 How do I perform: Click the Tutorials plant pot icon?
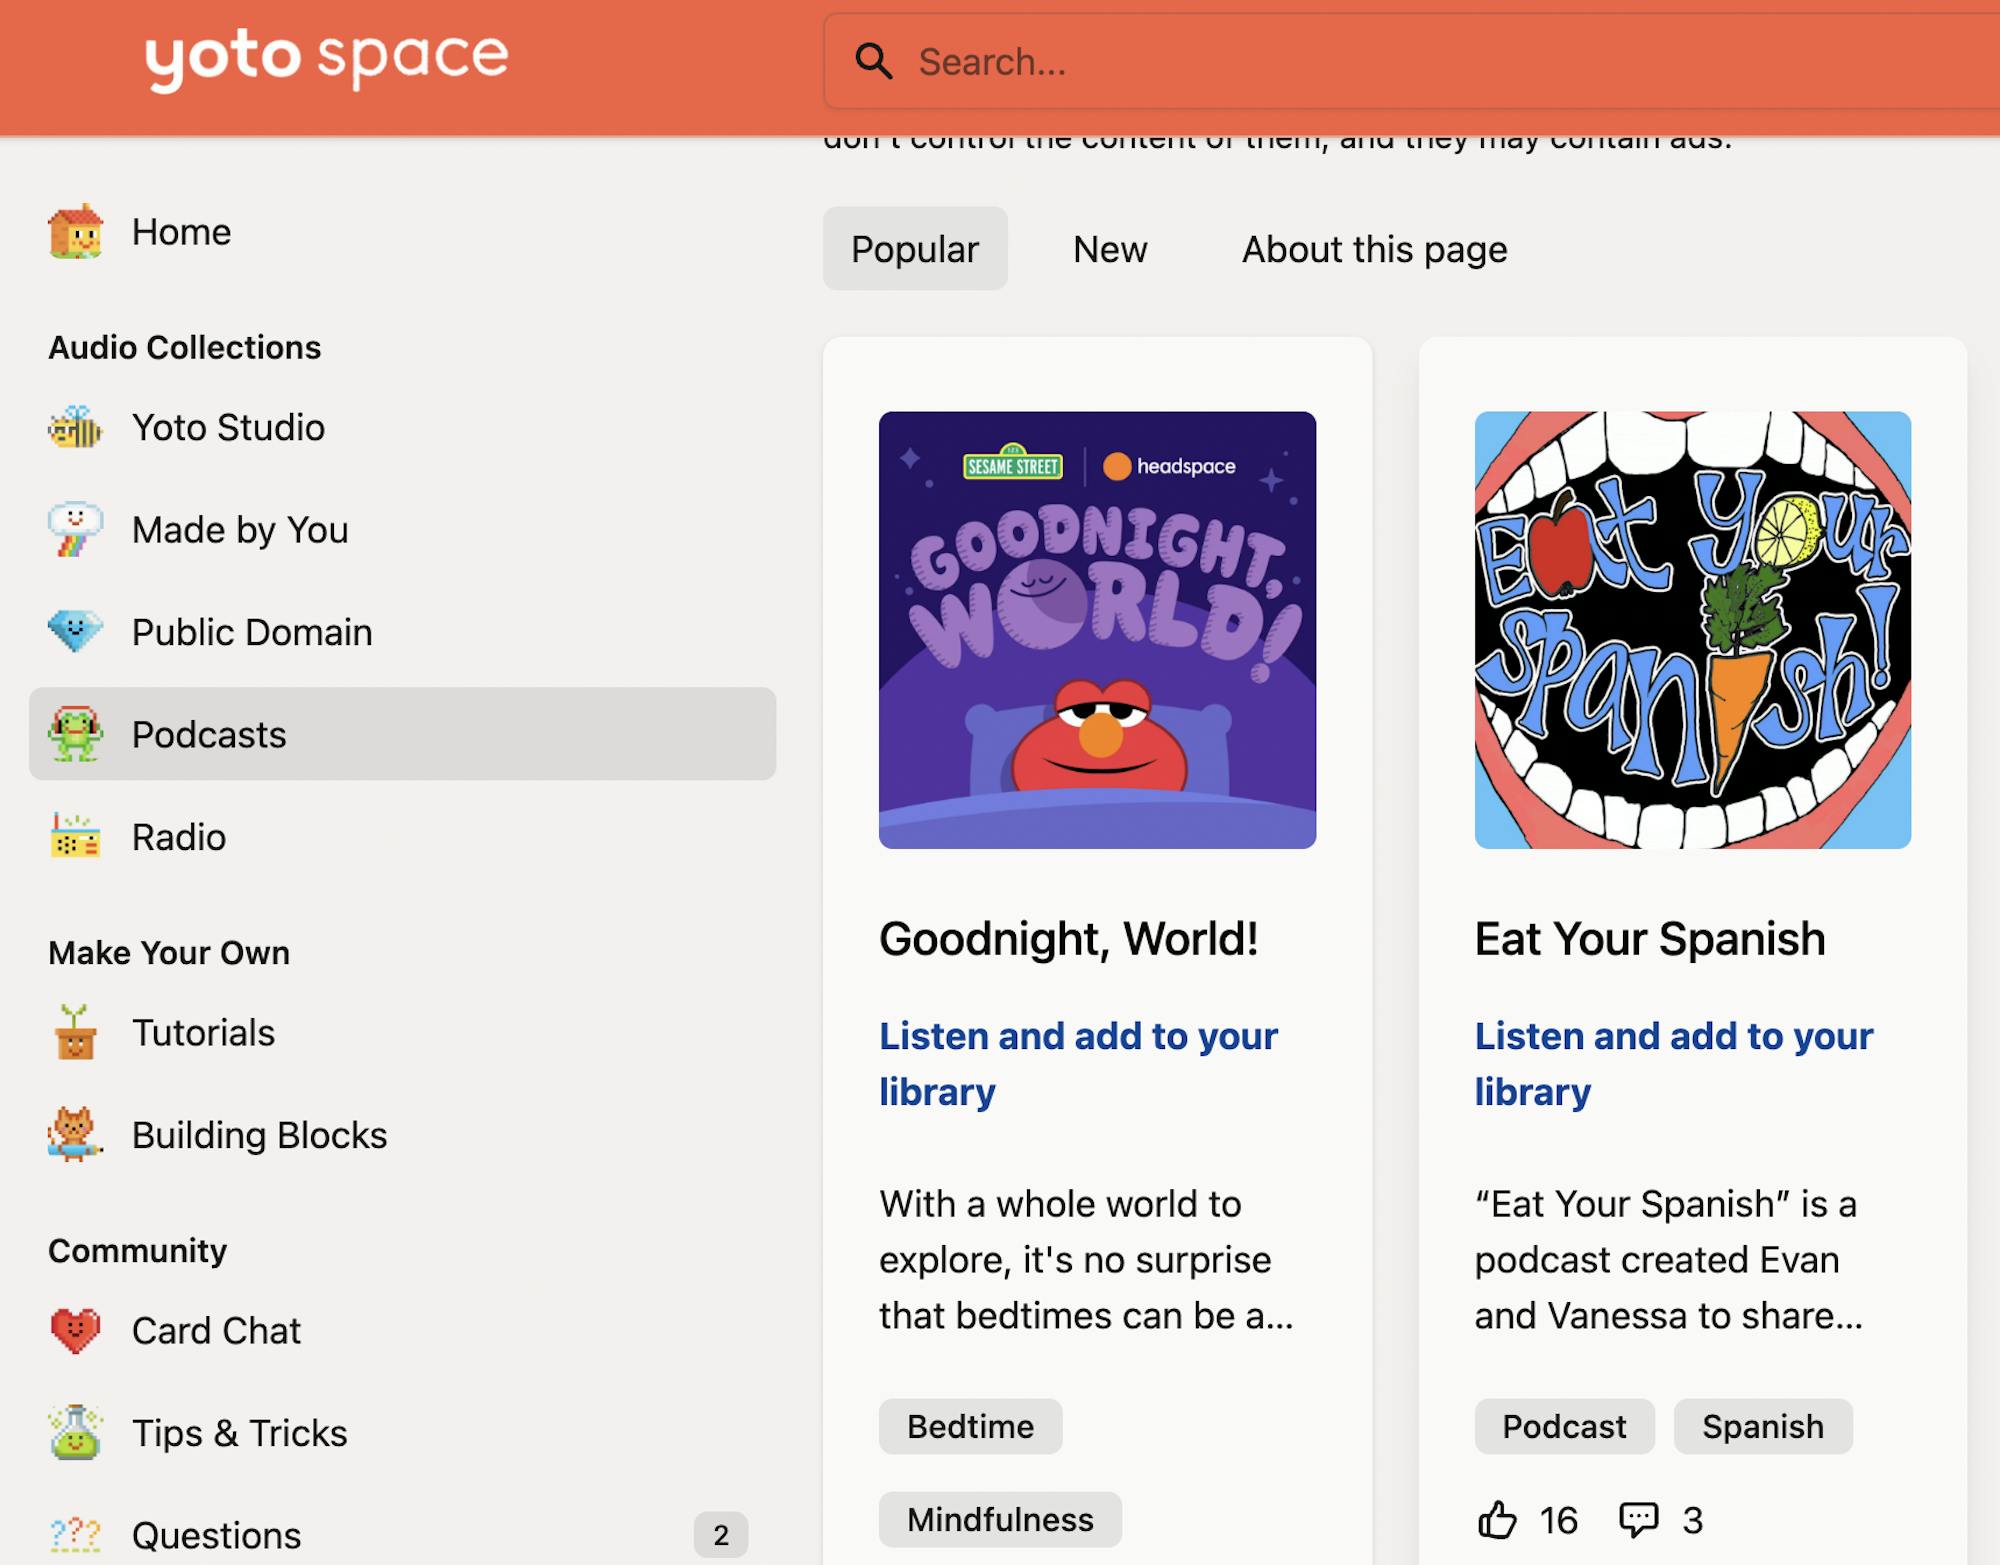point(75,1033)
